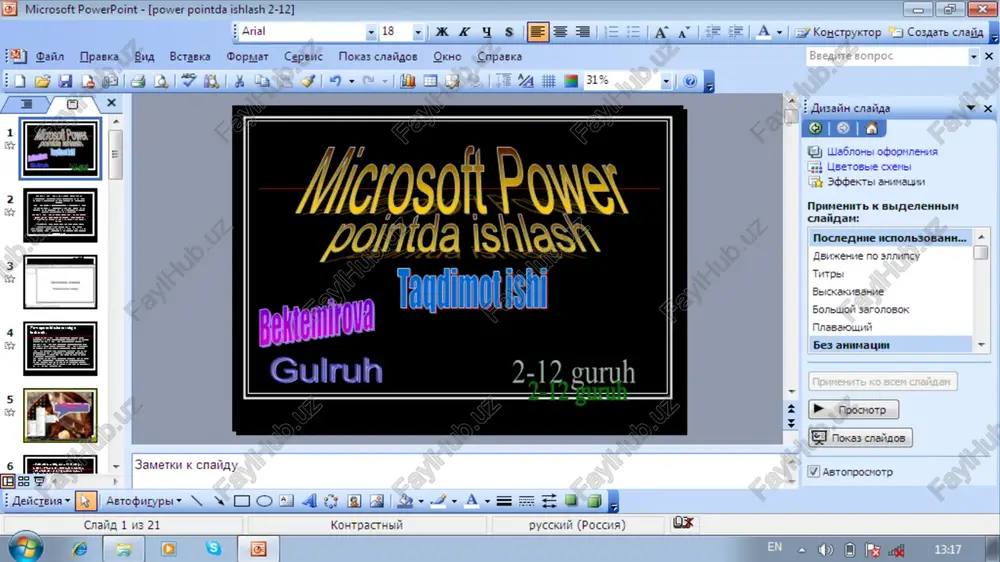Insert a chart from the standard toolbar
This screenshot has width=1000, height=562.
(x=408, y=81)
